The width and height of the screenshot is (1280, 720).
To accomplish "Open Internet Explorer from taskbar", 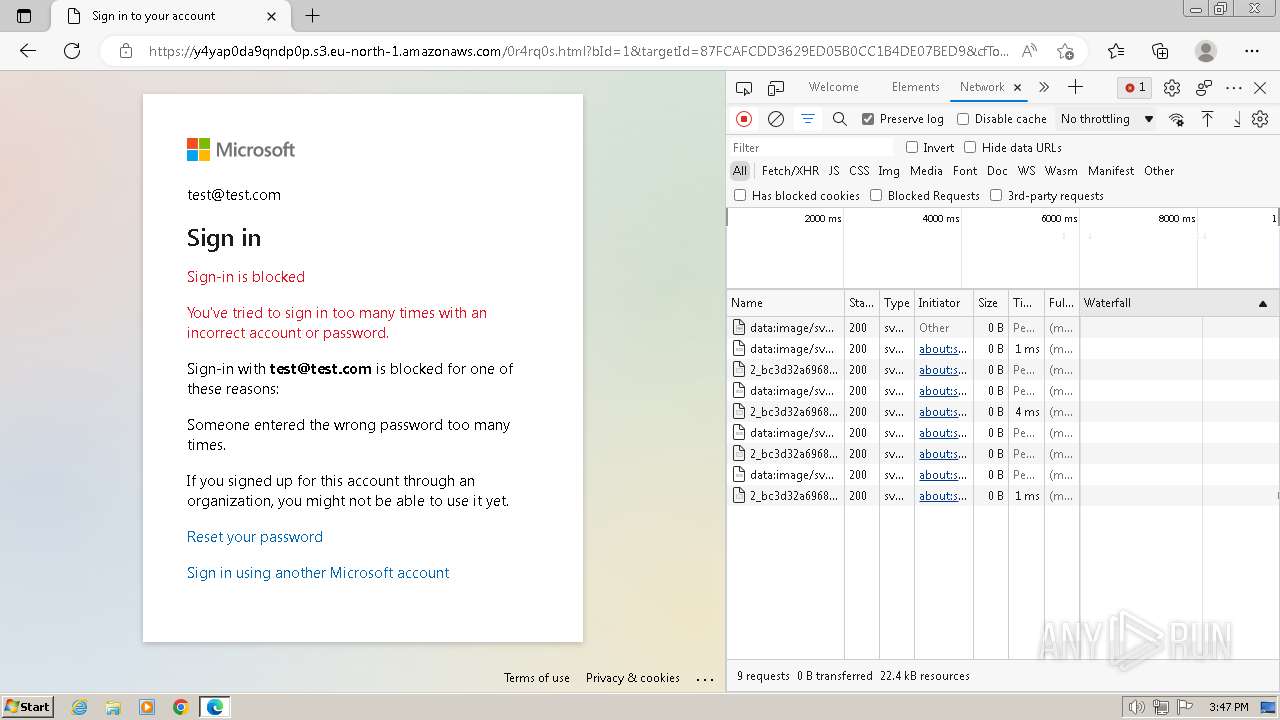I will tap(79, 707).
